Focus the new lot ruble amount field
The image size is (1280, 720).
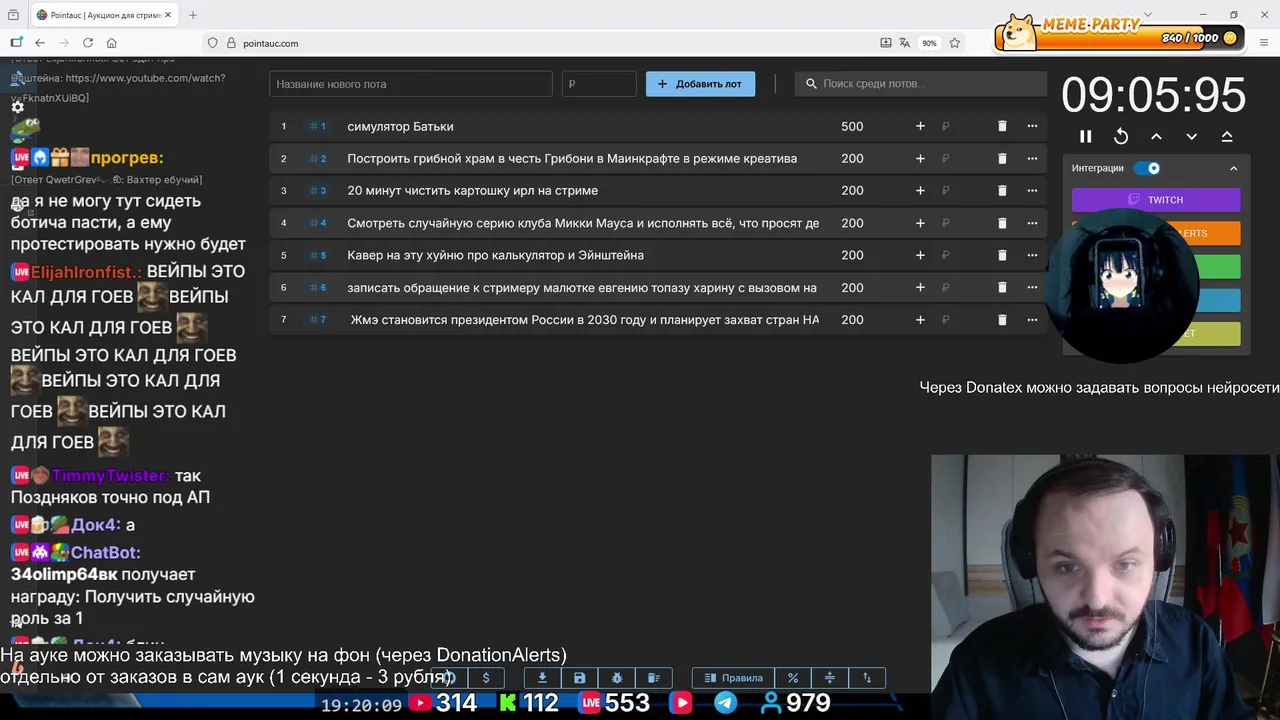(x=599, y=84)
